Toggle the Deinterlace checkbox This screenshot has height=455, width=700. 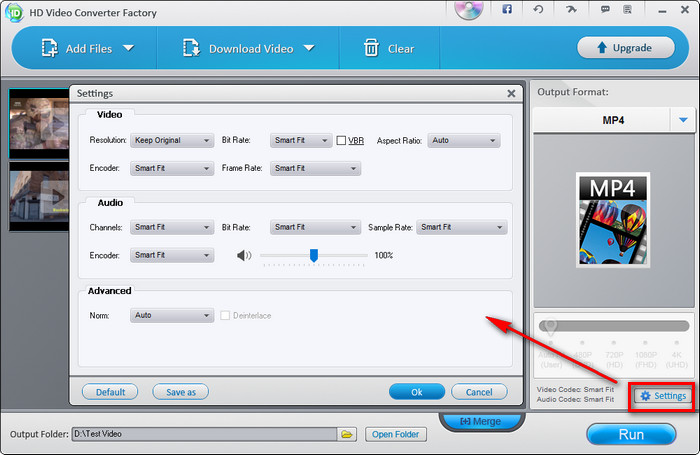coord(225,316)
